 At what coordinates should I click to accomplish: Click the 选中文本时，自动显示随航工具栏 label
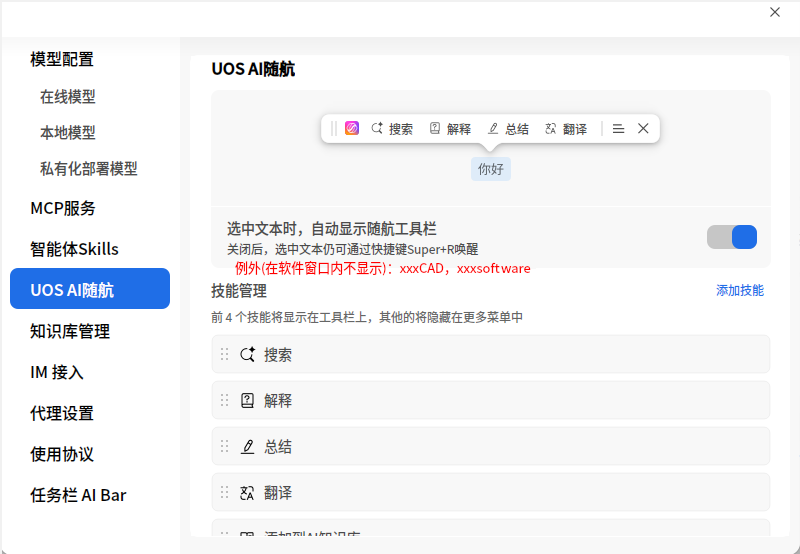coord(332,229)
